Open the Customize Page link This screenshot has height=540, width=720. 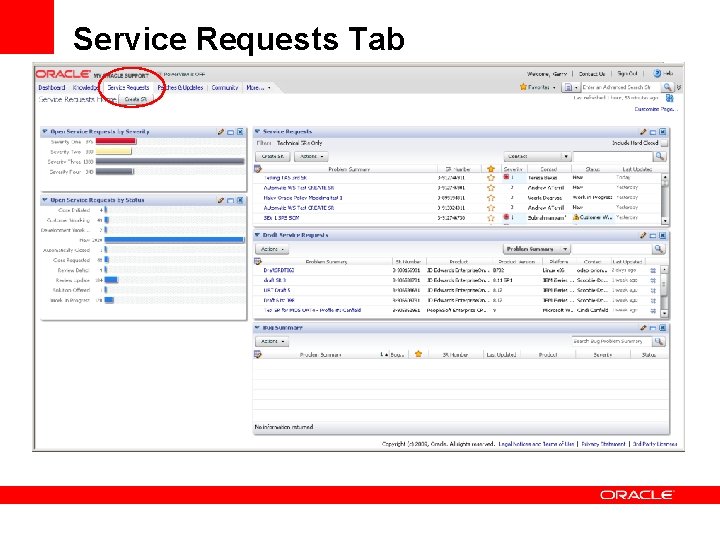coord(654,109)
